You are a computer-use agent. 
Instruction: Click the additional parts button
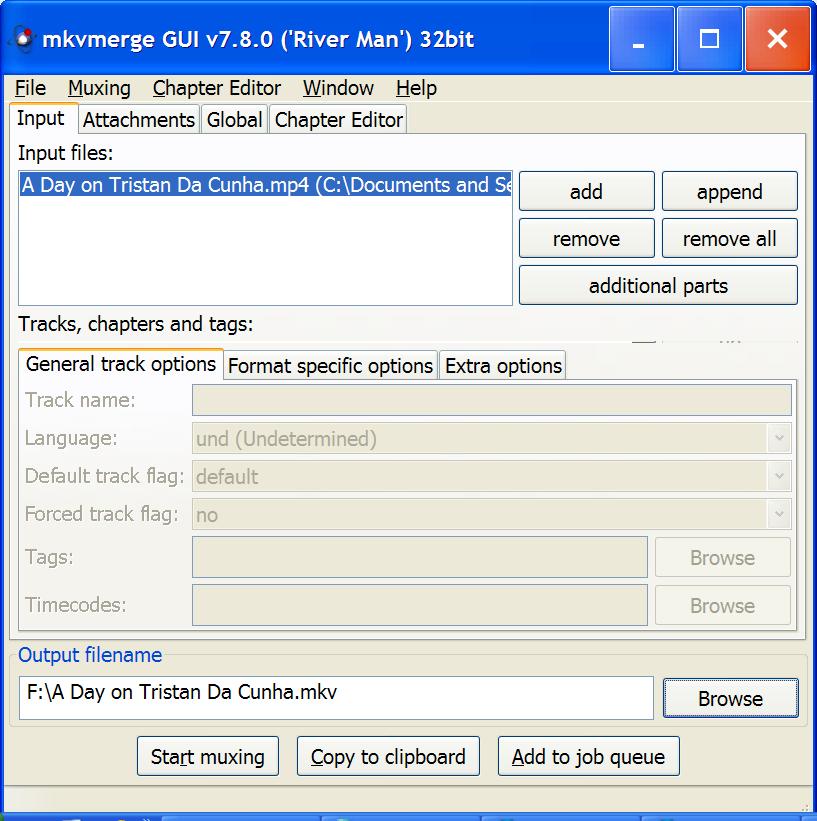click(658, 285)
